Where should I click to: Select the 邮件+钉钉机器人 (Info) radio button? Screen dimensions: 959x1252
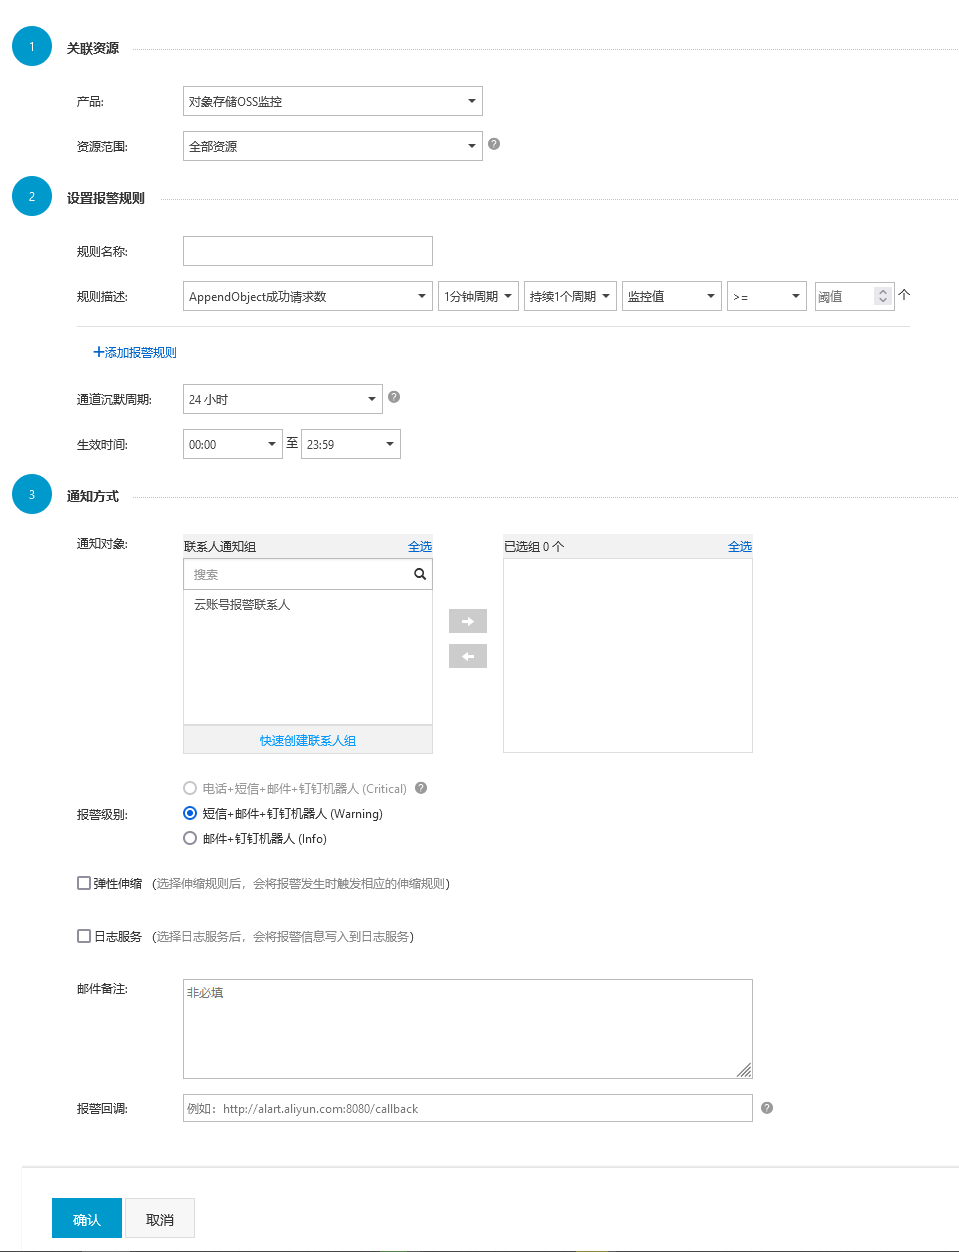click(x=189, y=838)
